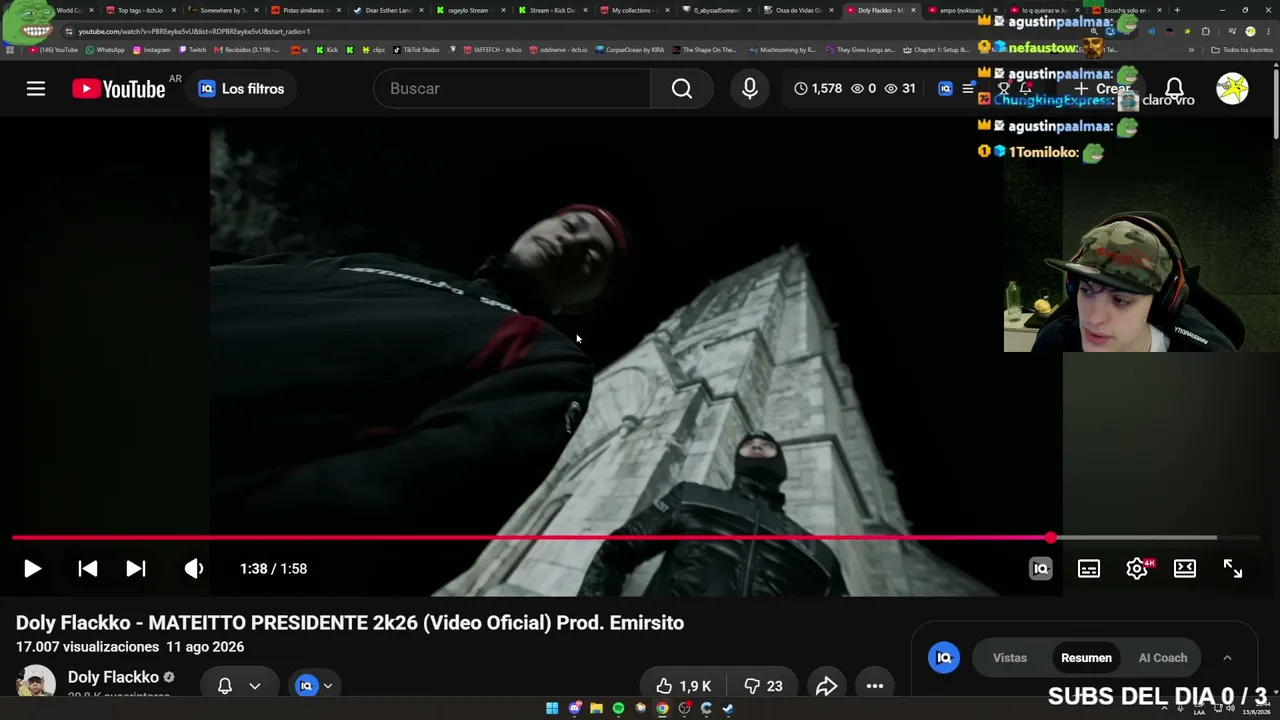Click the eye views stat showing 0
Screen dimensions: 1280x720
[863, 89]
